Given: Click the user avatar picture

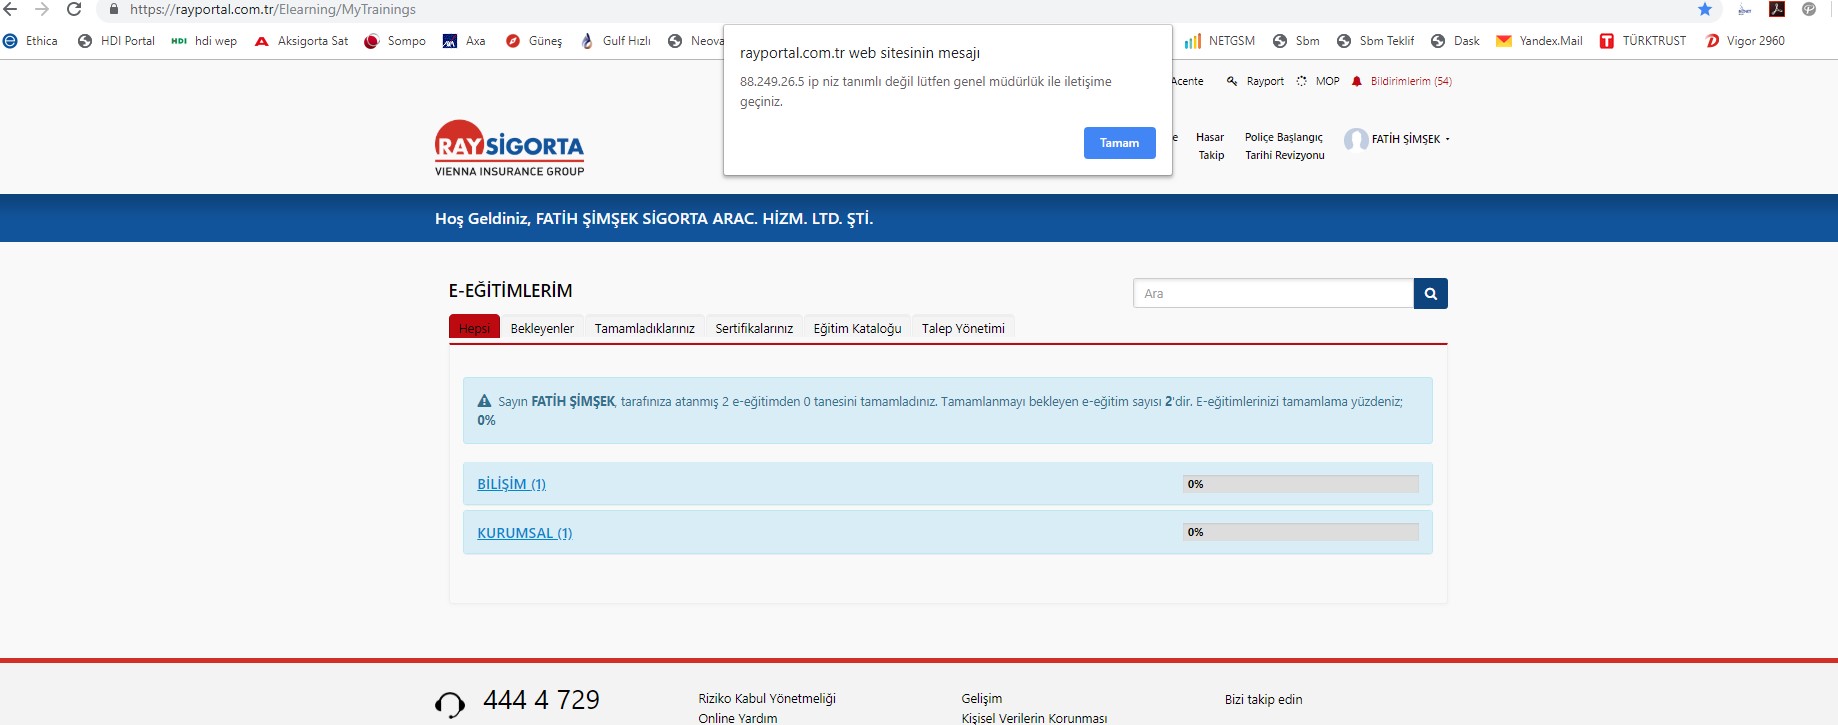Looking at the screenshot, I should point(1356,140).
